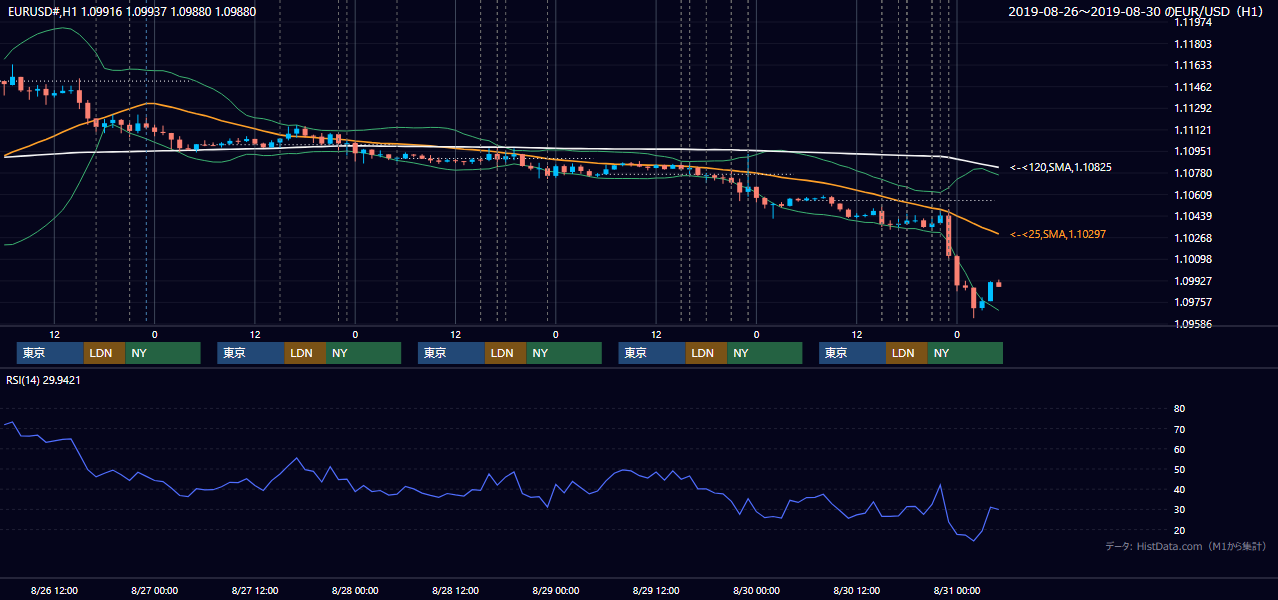Click price axis value 1.09757
The width and height of the screenshot is (1278, 600).
[x=1193, y=302]
